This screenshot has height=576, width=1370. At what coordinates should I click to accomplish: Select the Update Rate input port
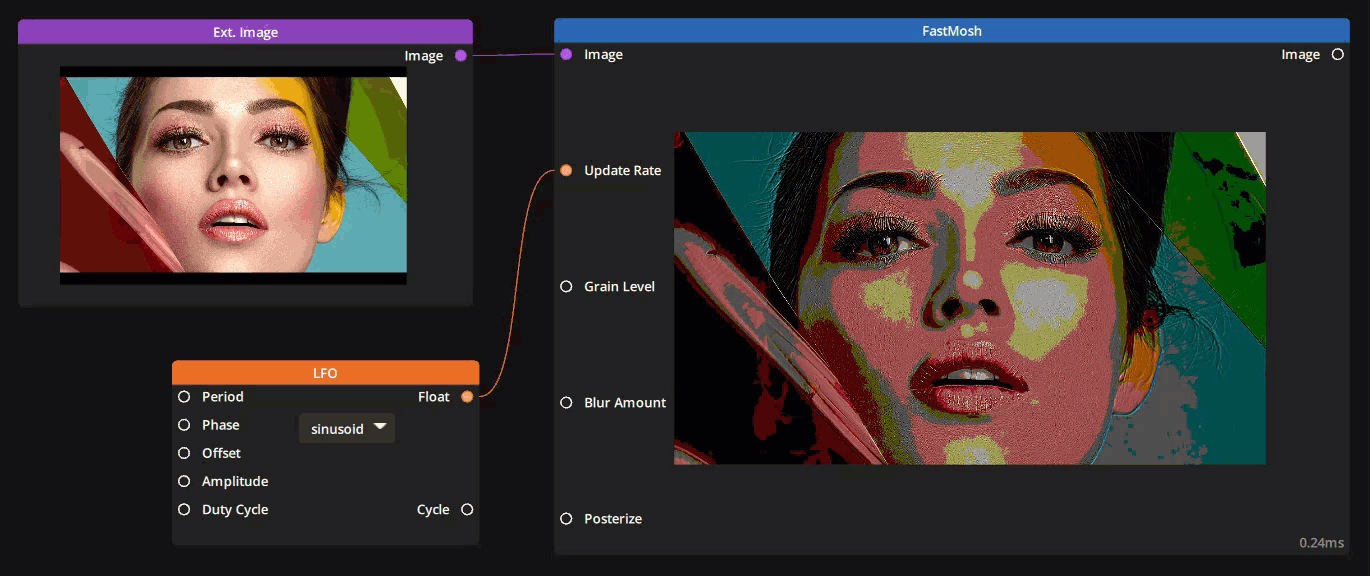coord(566,171)
